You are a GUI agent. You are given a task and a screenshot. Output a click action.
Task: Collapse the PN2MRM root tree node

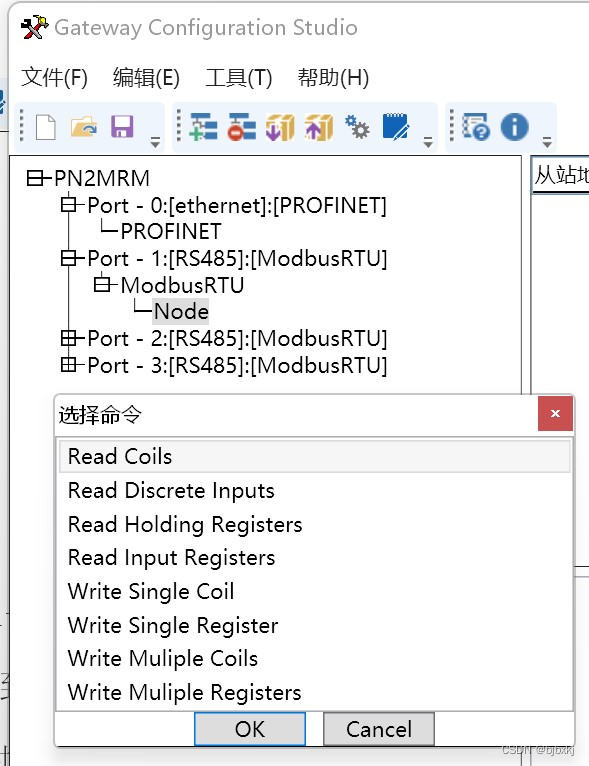[35, 178]
